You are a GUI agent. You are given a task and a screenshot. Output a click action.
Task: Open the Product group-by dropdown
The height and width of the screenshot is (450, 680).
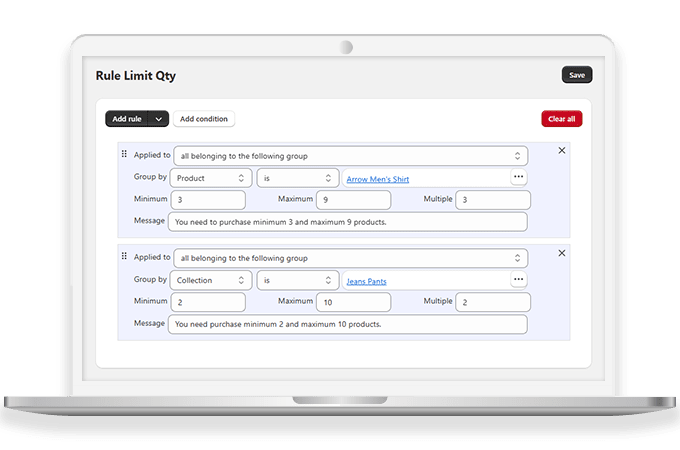[x=210, y=178]
